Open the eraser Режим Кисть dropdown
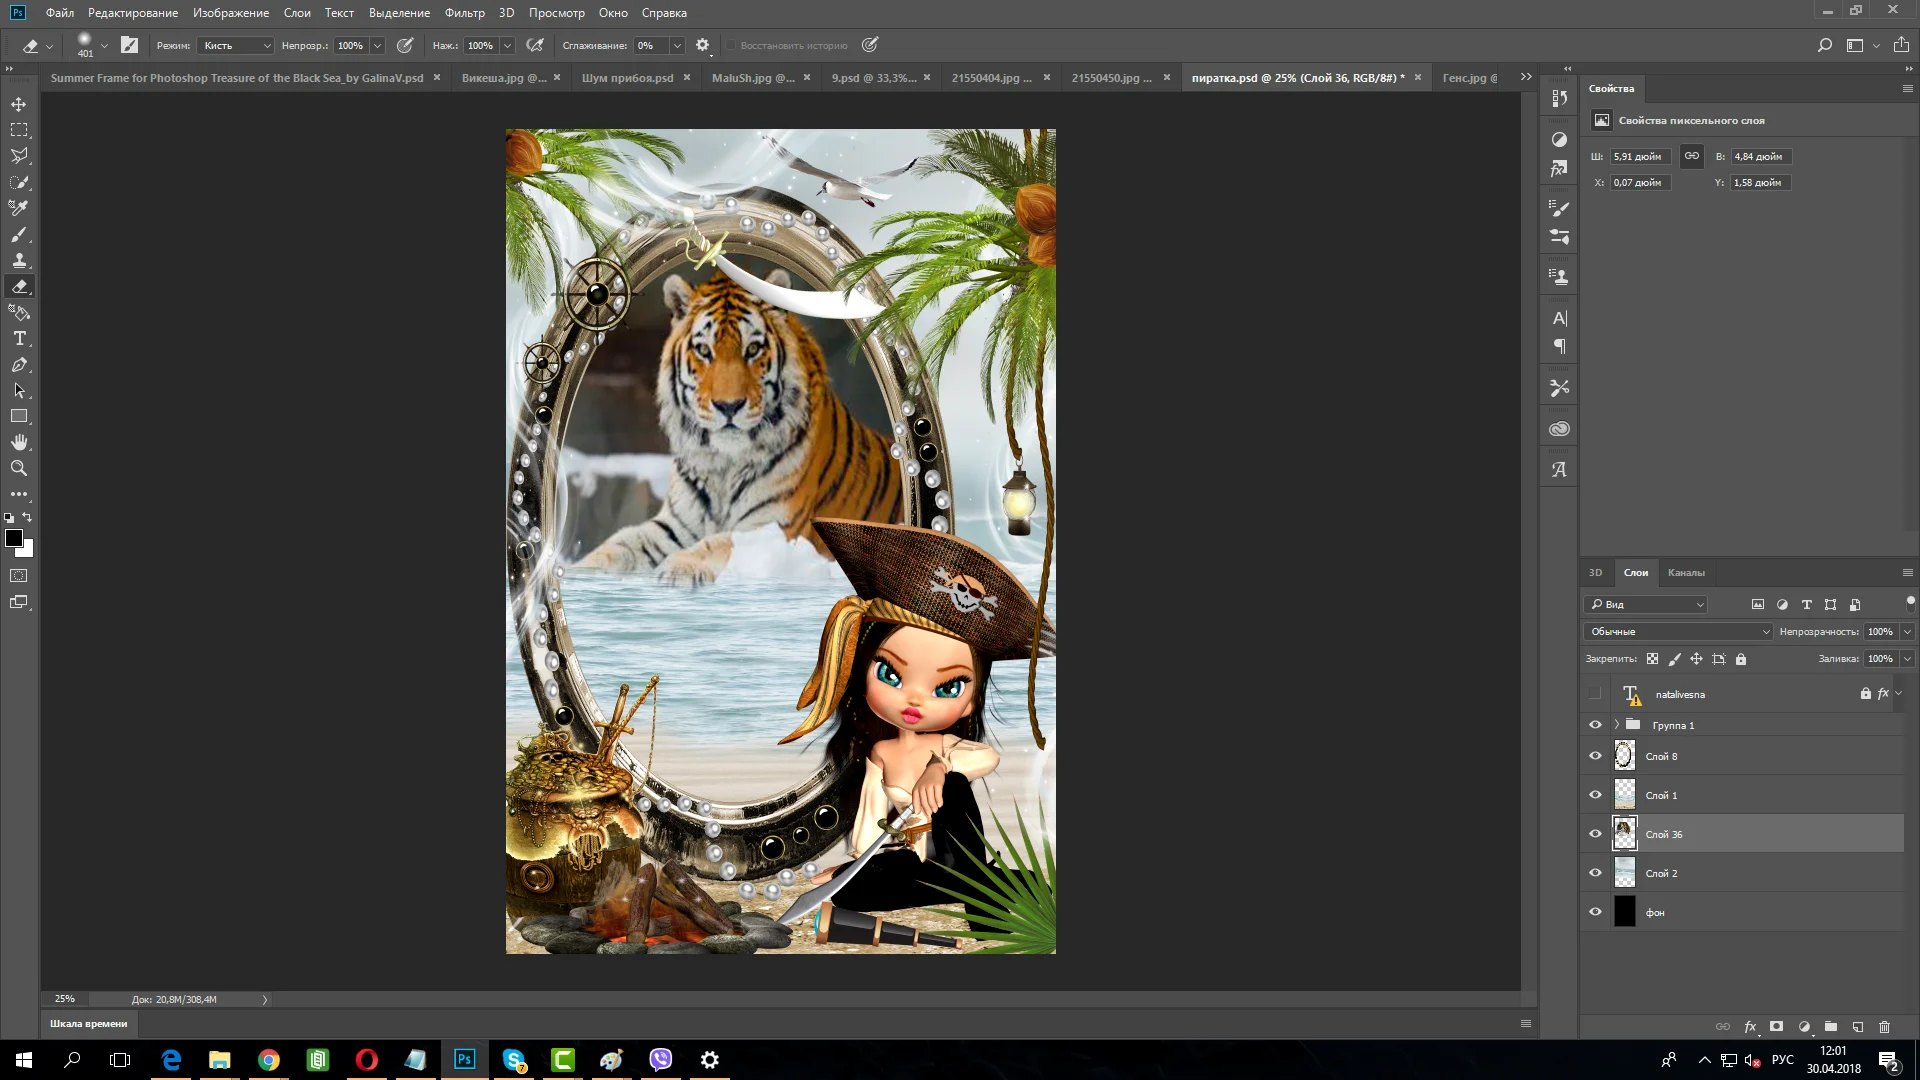1920x1080 pixels. click(235, 46)
